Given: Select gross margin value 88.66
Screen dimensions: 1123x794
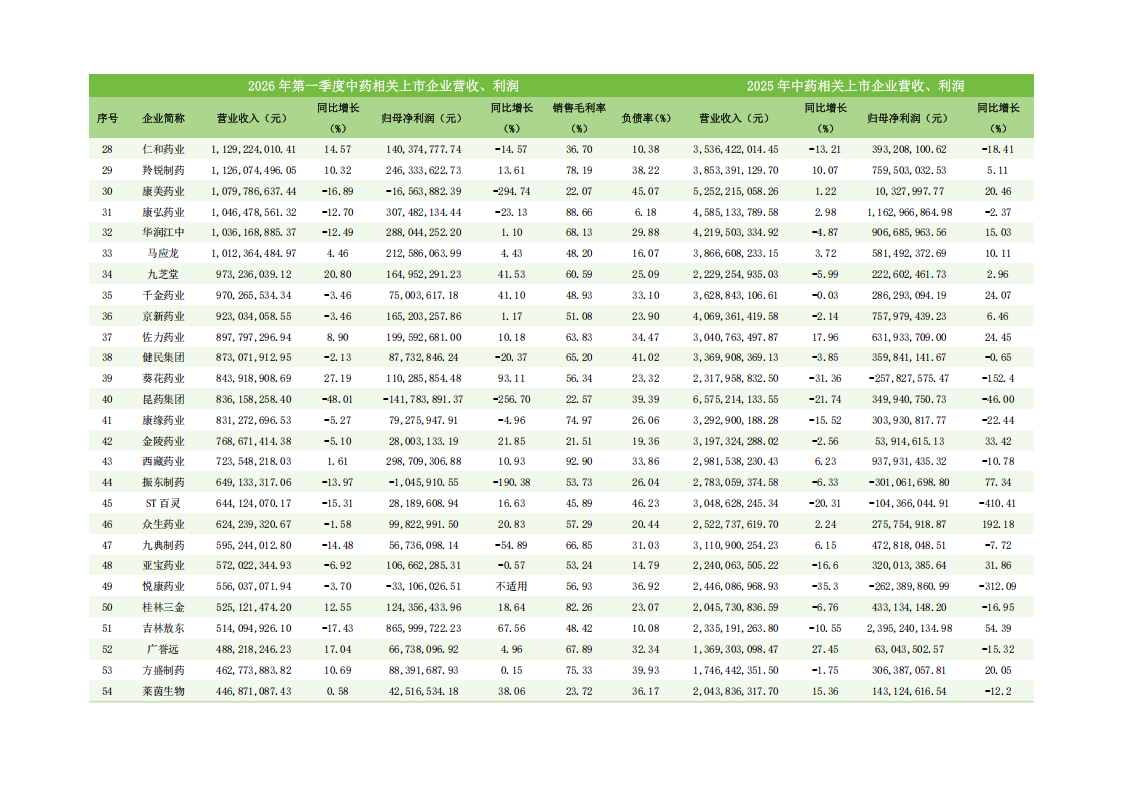Looking at the screenshot, I should (x=579, y=213).
